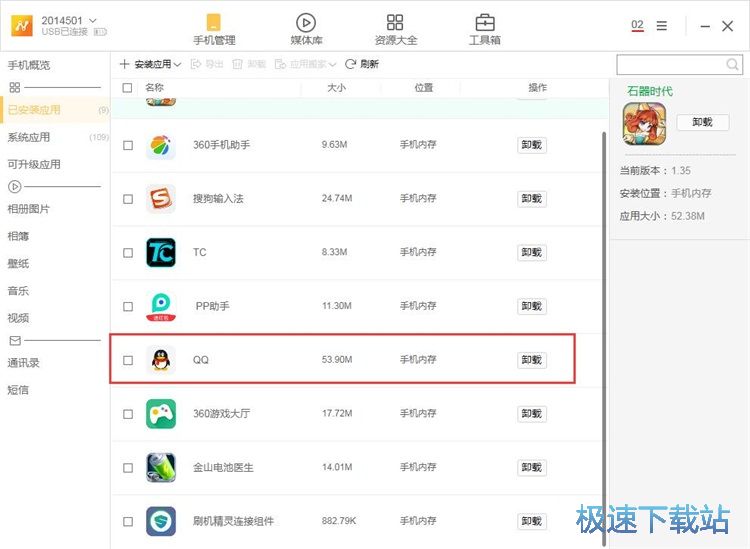This screenshot has height=549, width=750.
Task: Uninstall TC with its 卸载 button
Action: 532,253
